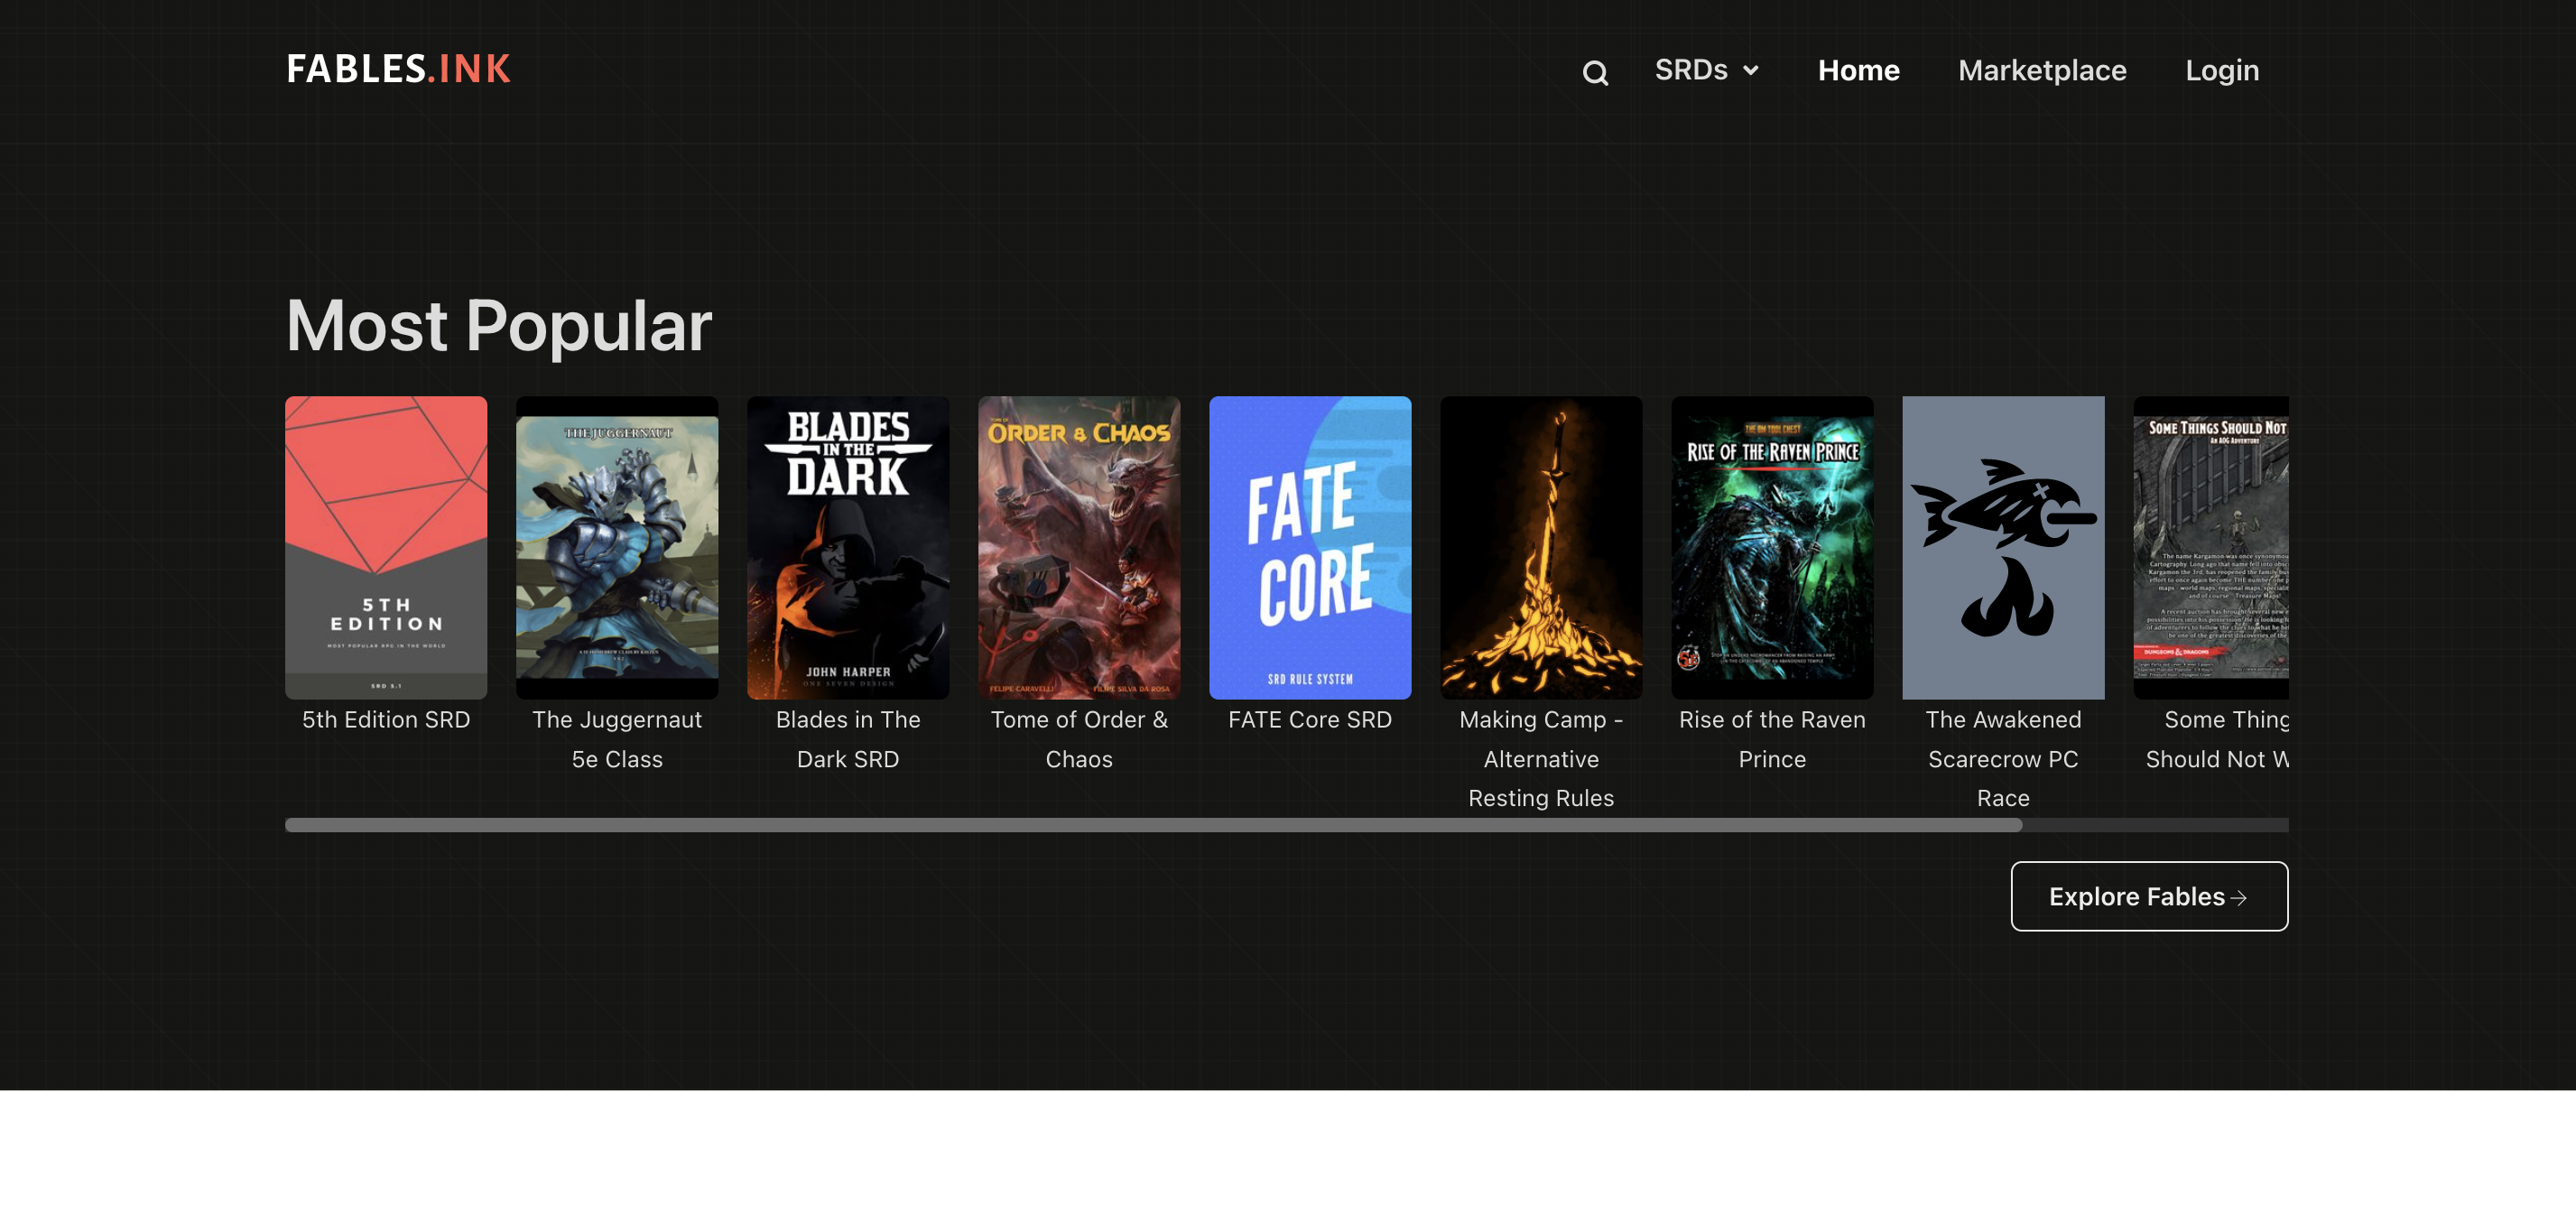
Task: Open the Blades in the Dark cover
Action: point(848,547)
